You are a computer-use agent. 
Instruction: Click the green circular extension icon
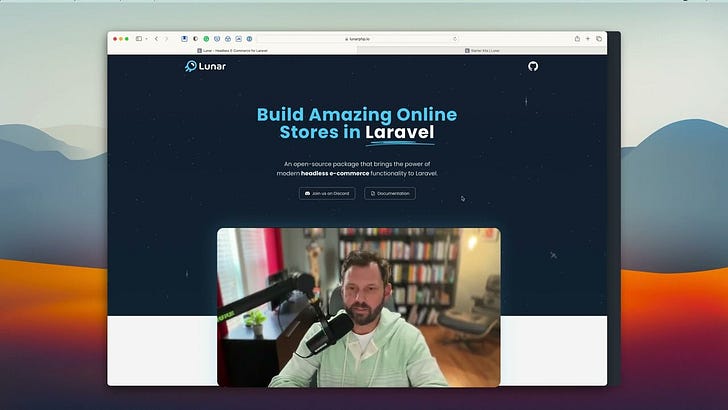206,39
